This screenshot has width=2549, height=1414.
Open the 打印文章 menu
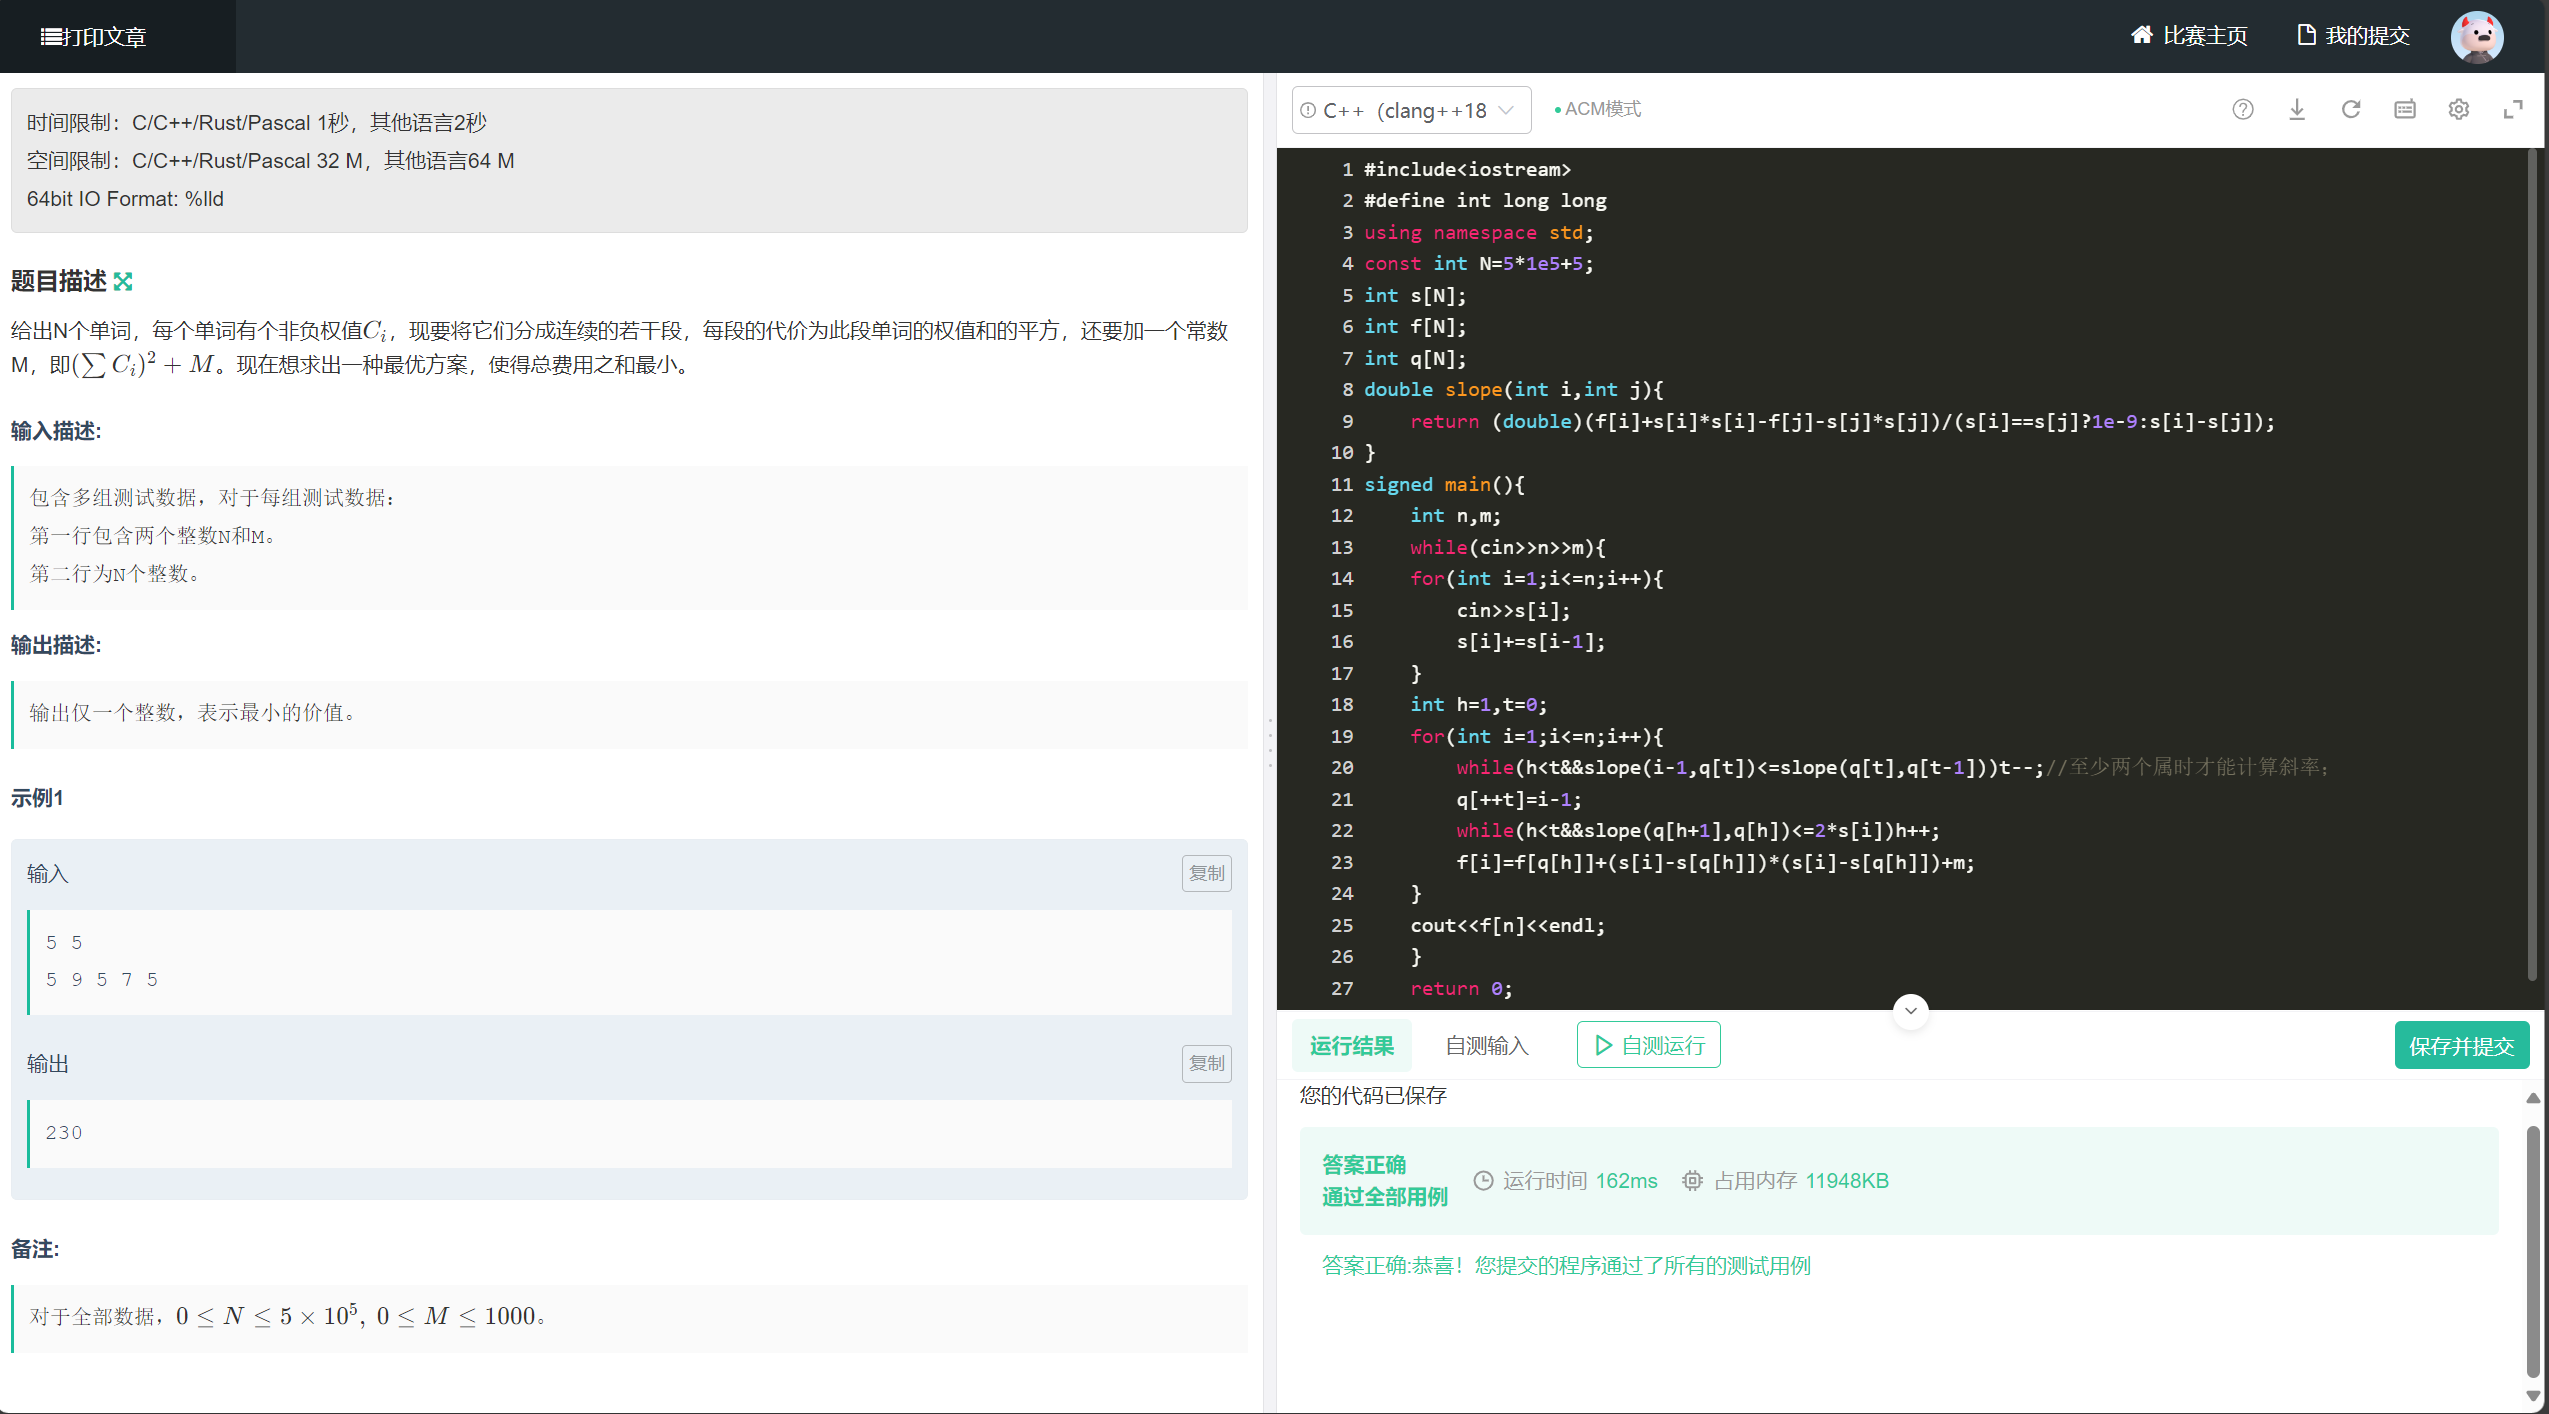click(x=94, y=37)
